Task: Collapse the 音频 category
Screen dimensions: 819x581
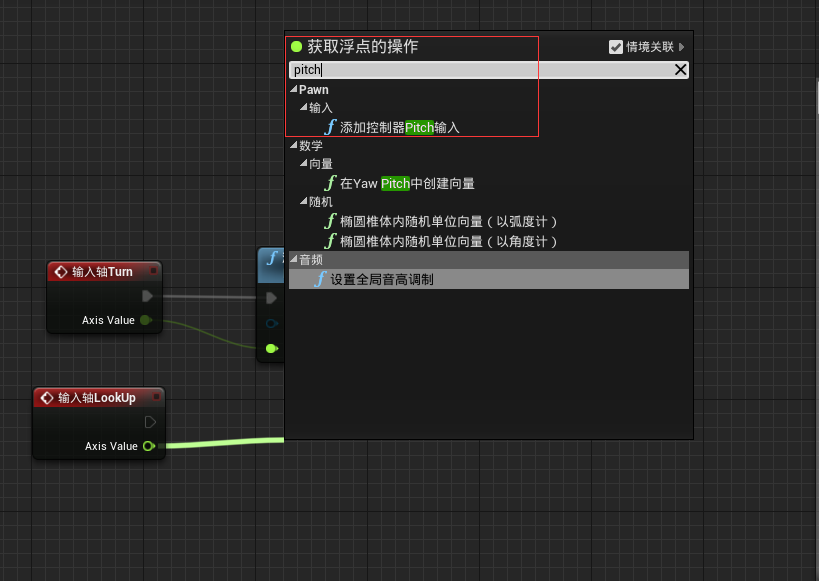Action: (x=294, y=259)
